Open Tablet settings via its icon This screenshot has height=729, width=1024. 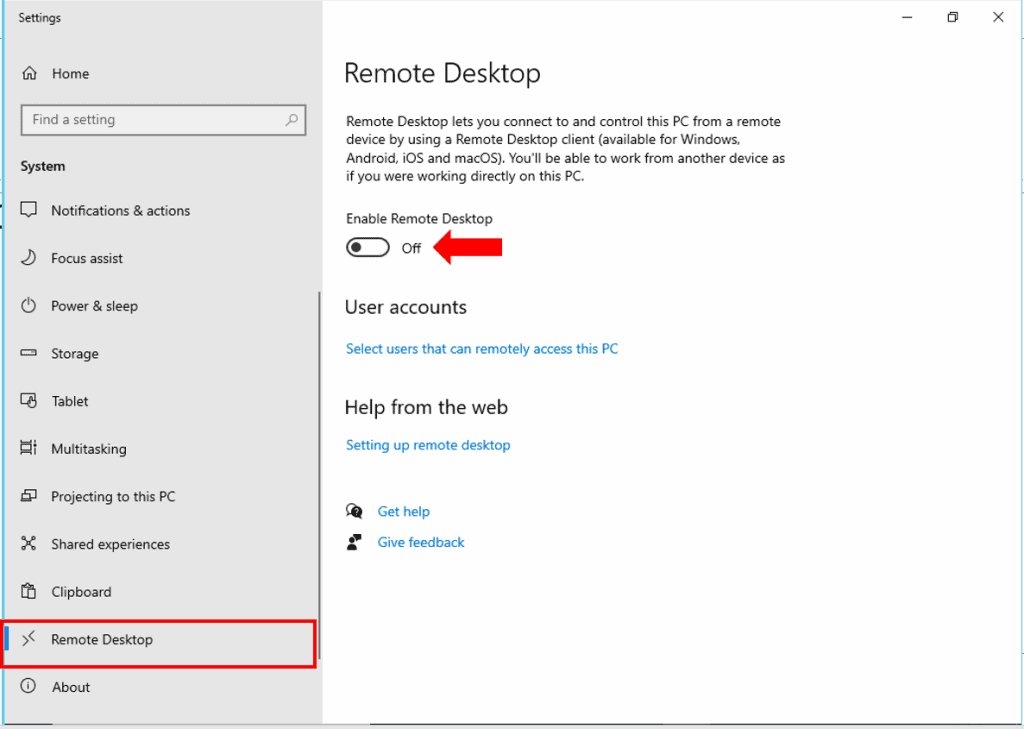coord(29,400)
